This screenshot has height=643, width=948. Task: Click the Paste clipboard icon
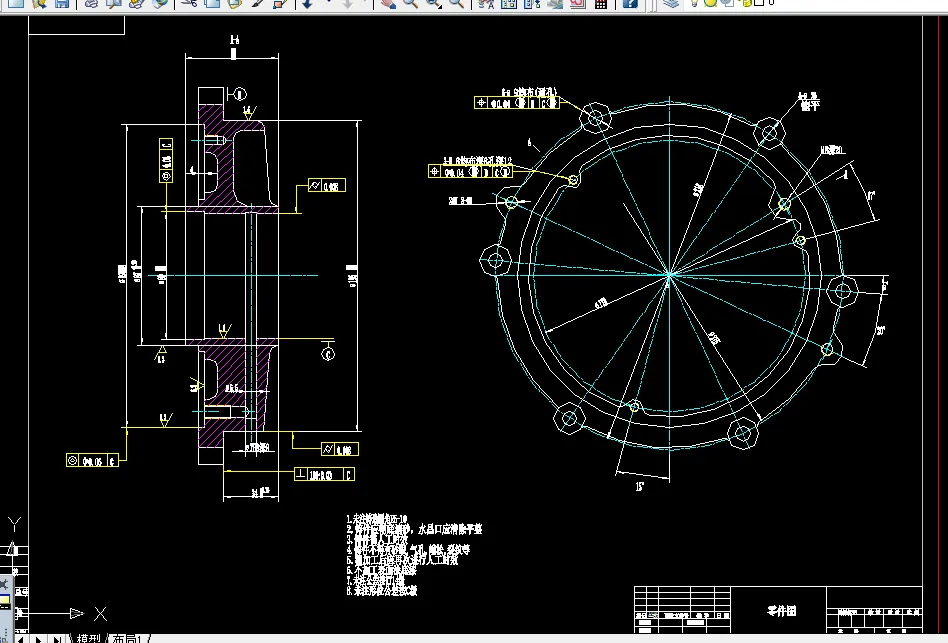pyautogui.click(x=235, y=3)
